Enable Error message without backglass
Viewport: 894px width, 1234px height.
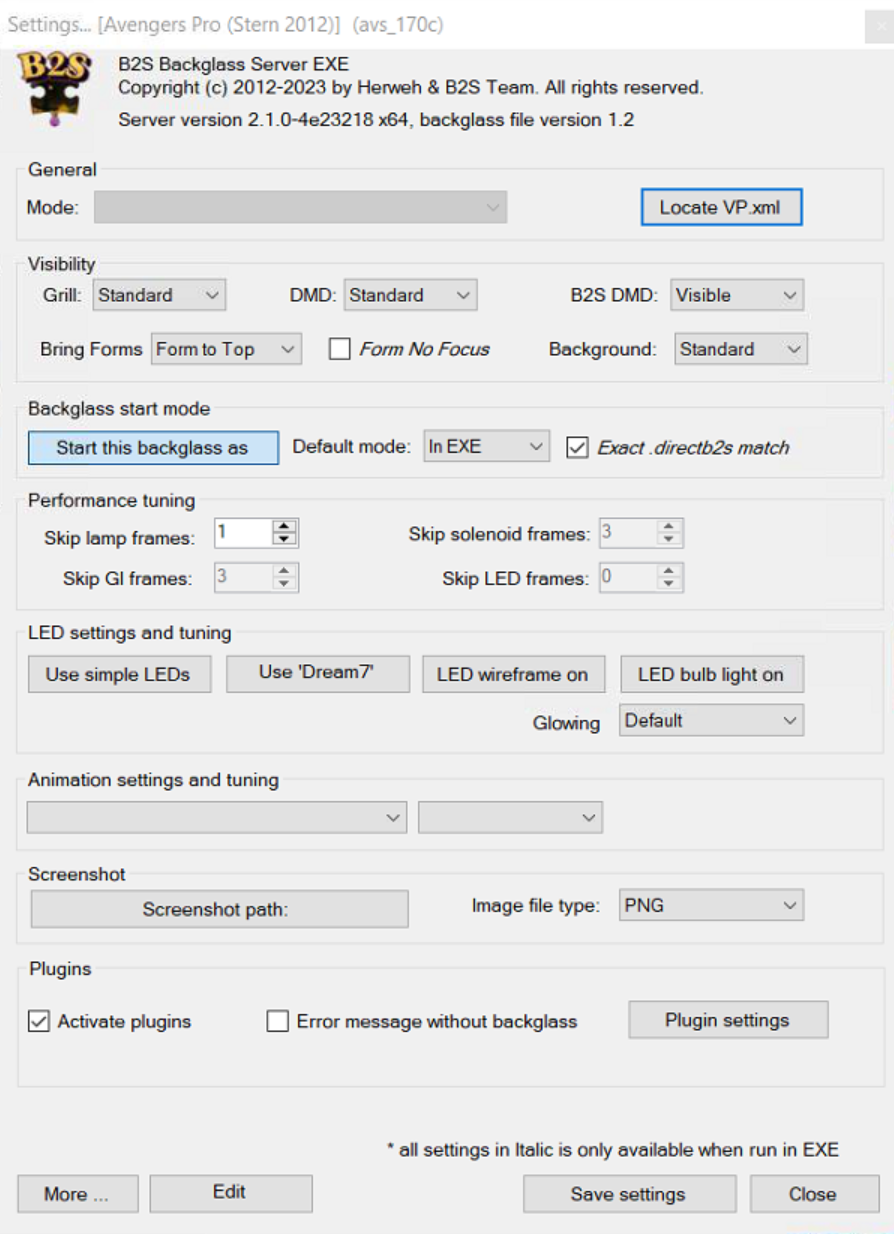[278, 1021]
